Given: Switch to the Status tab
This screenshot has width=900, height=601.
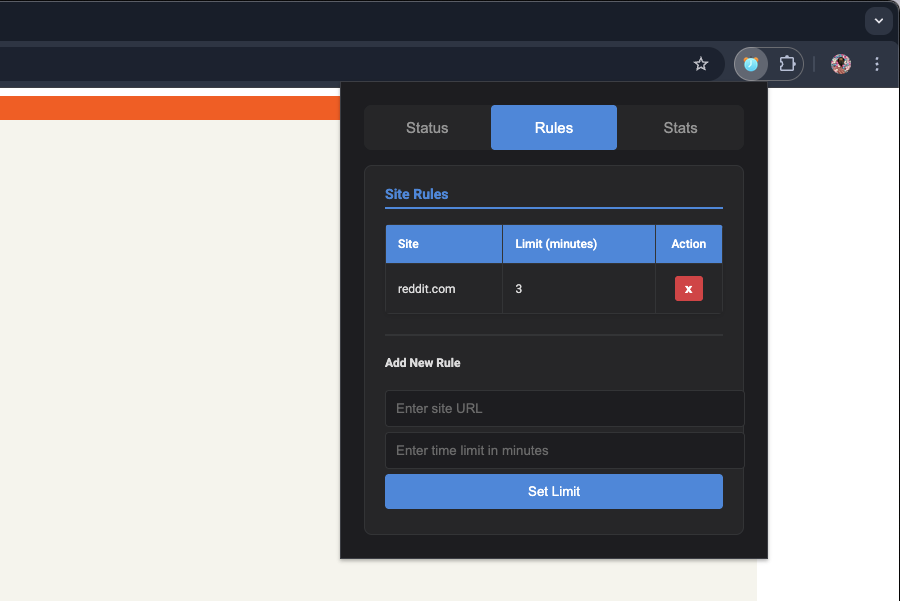Looking at the screenshot, I should [427, 128].
